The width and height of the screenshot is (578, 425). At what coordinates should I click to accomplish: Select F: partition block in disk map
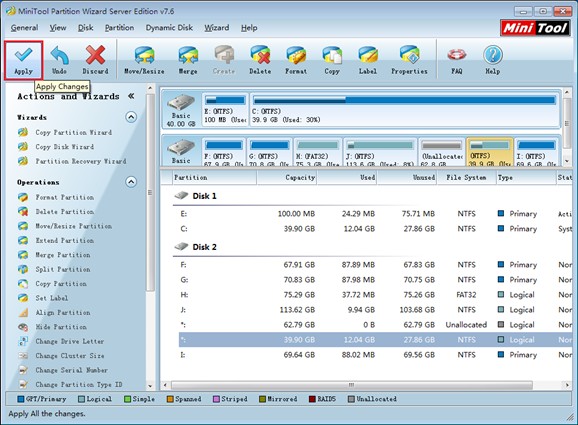click(223, 152)
